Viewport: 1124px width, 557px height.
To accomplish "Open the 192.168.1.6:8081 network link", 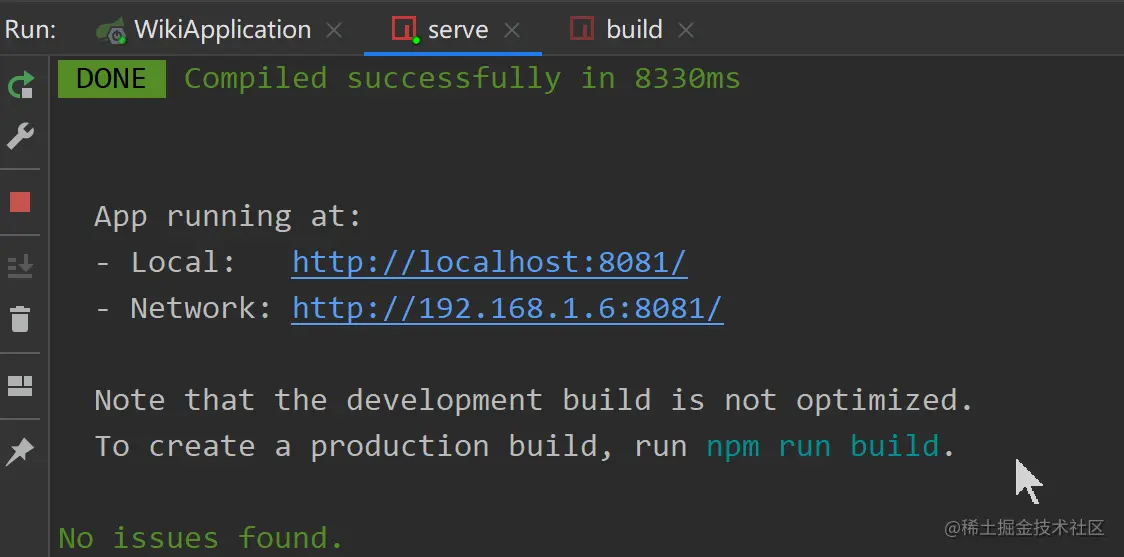I will tap(507, 309).
